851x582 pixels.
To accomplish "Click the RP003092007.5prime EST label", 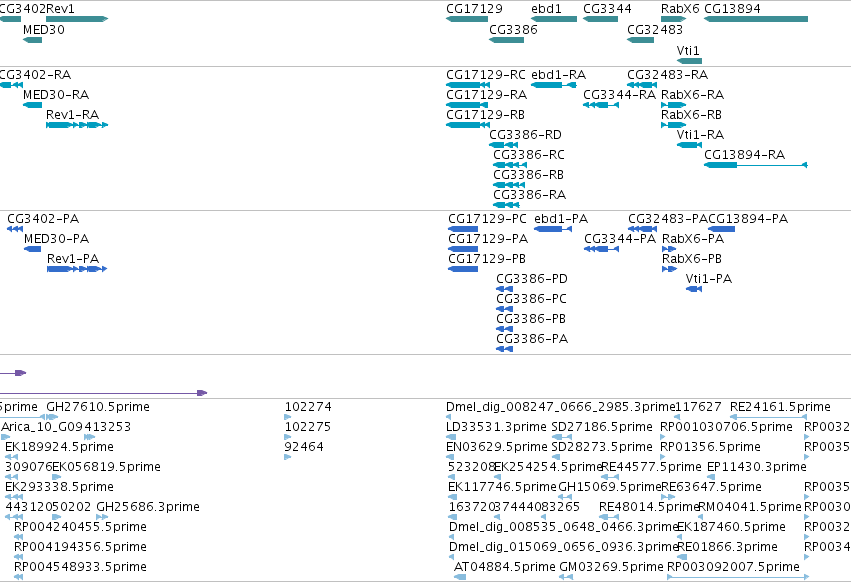I will coord(733,567).
